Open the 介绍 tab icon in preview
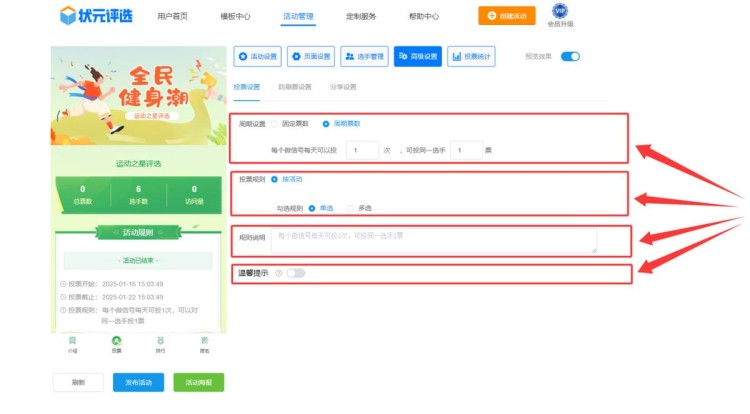The width and height of the screenshot is (750, 414). point(72,340)
